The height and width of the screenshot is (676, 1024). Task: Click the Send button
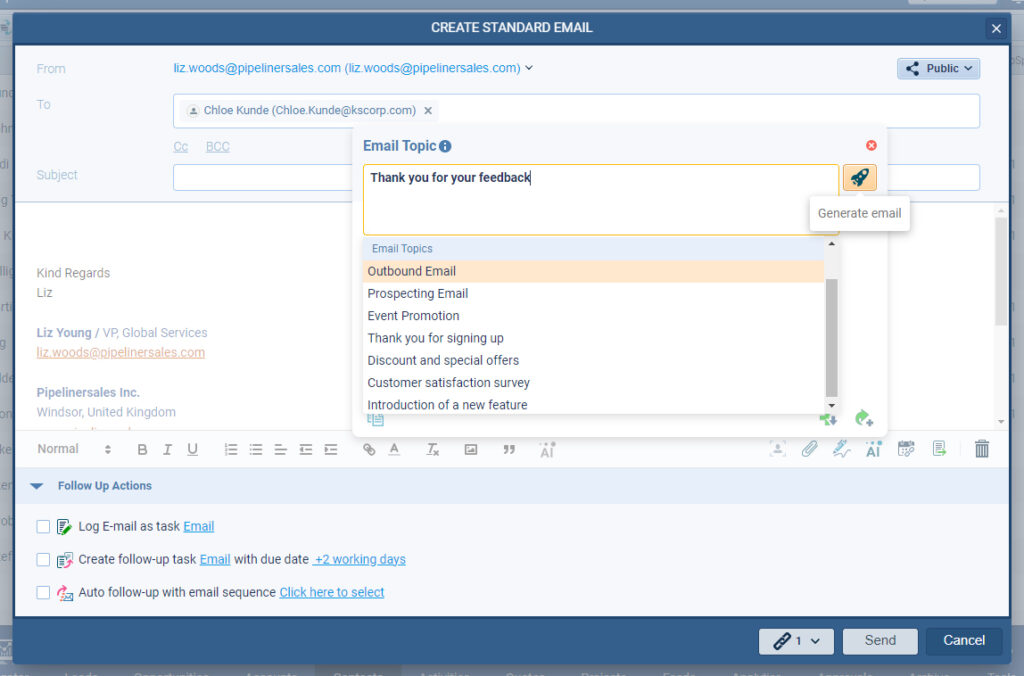[880, 641]
